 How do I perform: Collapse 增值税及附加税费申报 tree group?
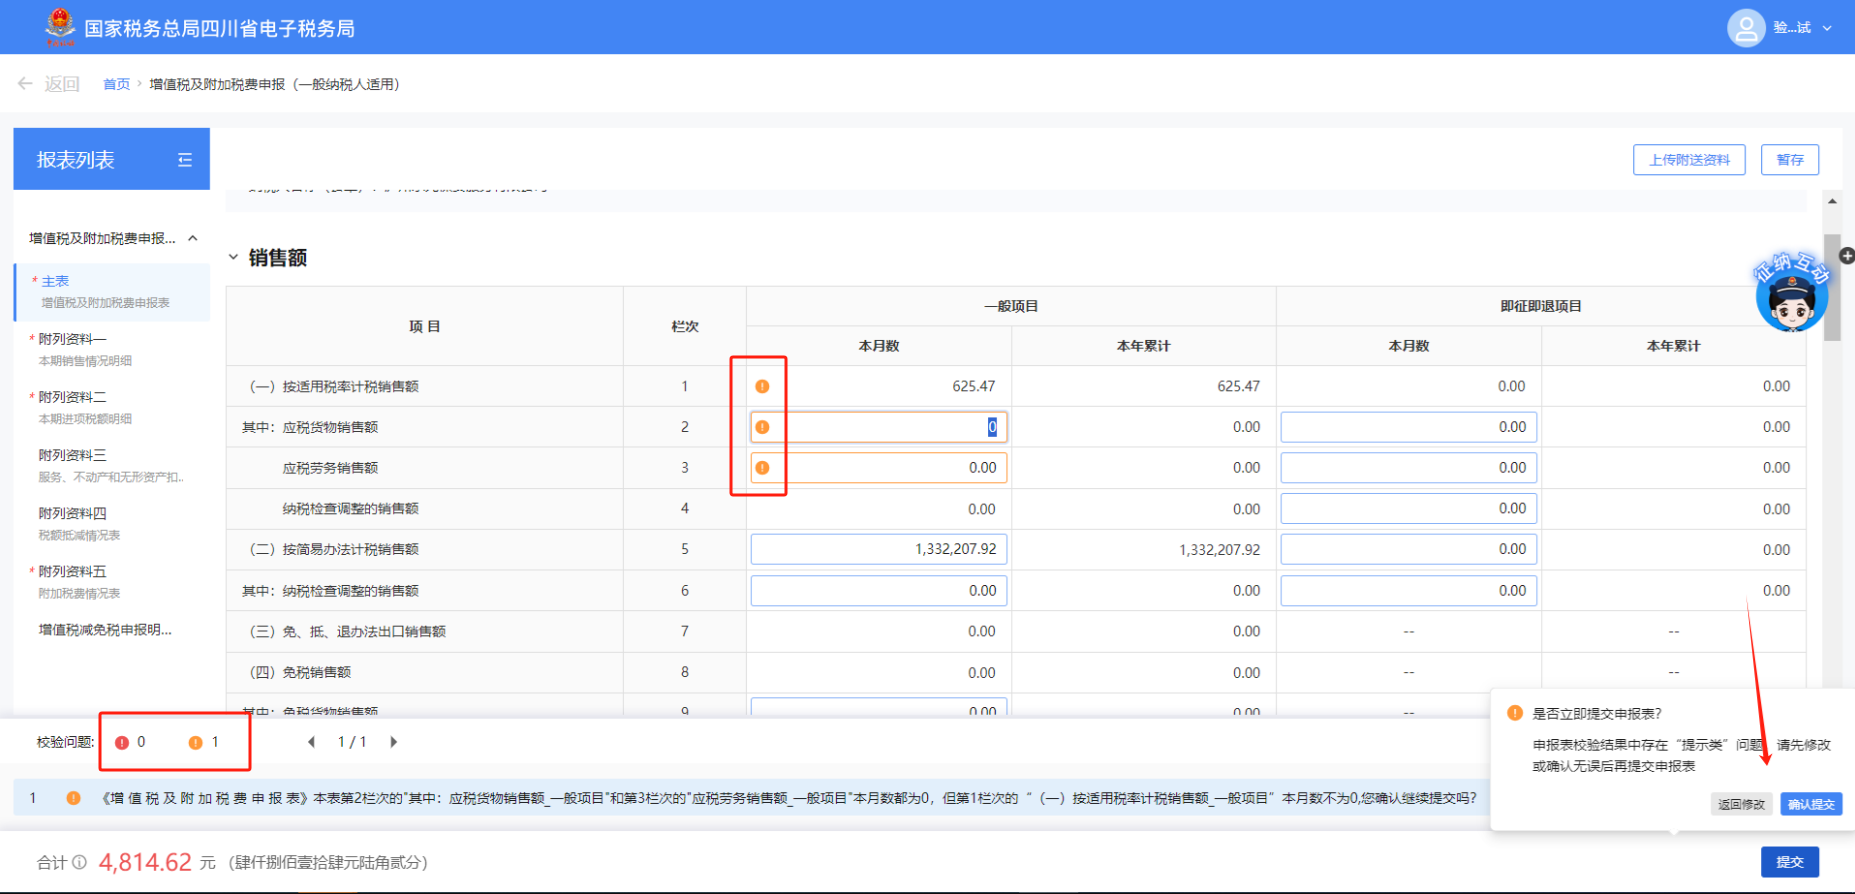[x=193, y=238]
